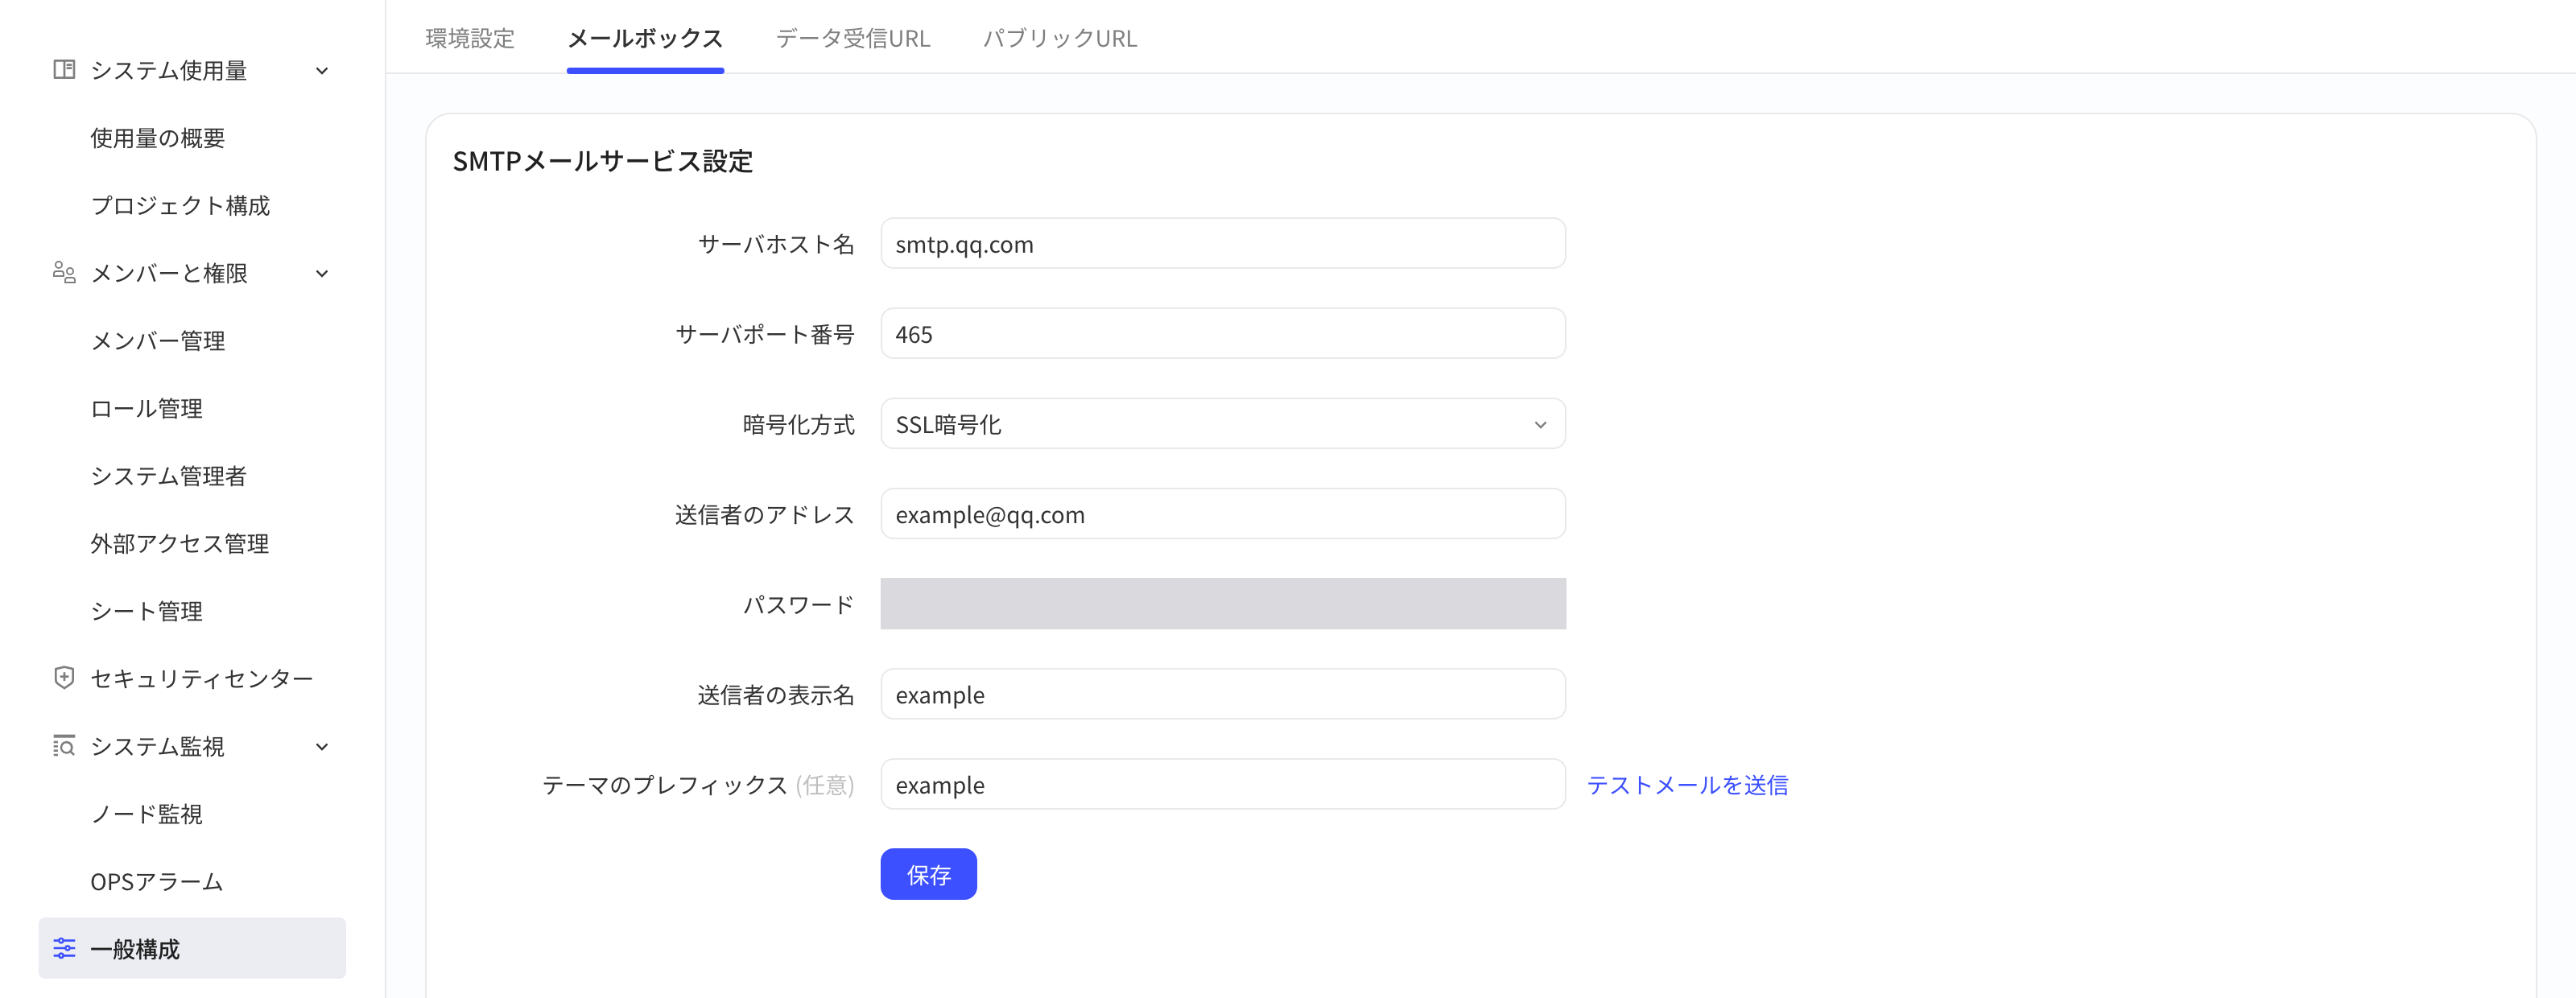The height and width of the screenshot is (998, 2576).
Task: Collapse the システム使用量 section chevron
Action: 322,71
